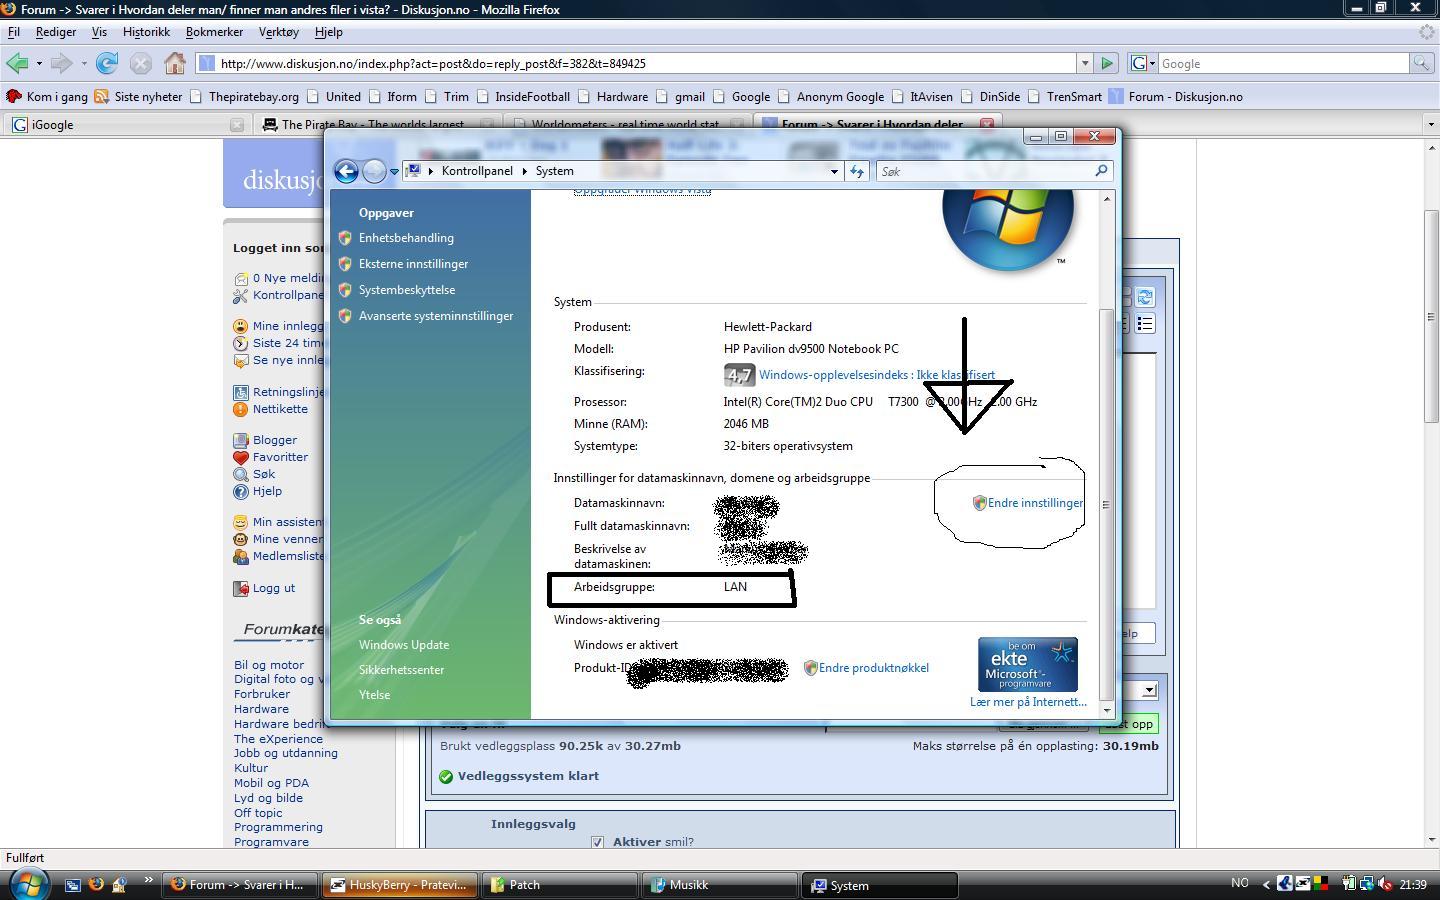Open the Historikk menu
The width and height of the screenshot is (1440, 900).
pyautogui.click(x=146, y=32)
